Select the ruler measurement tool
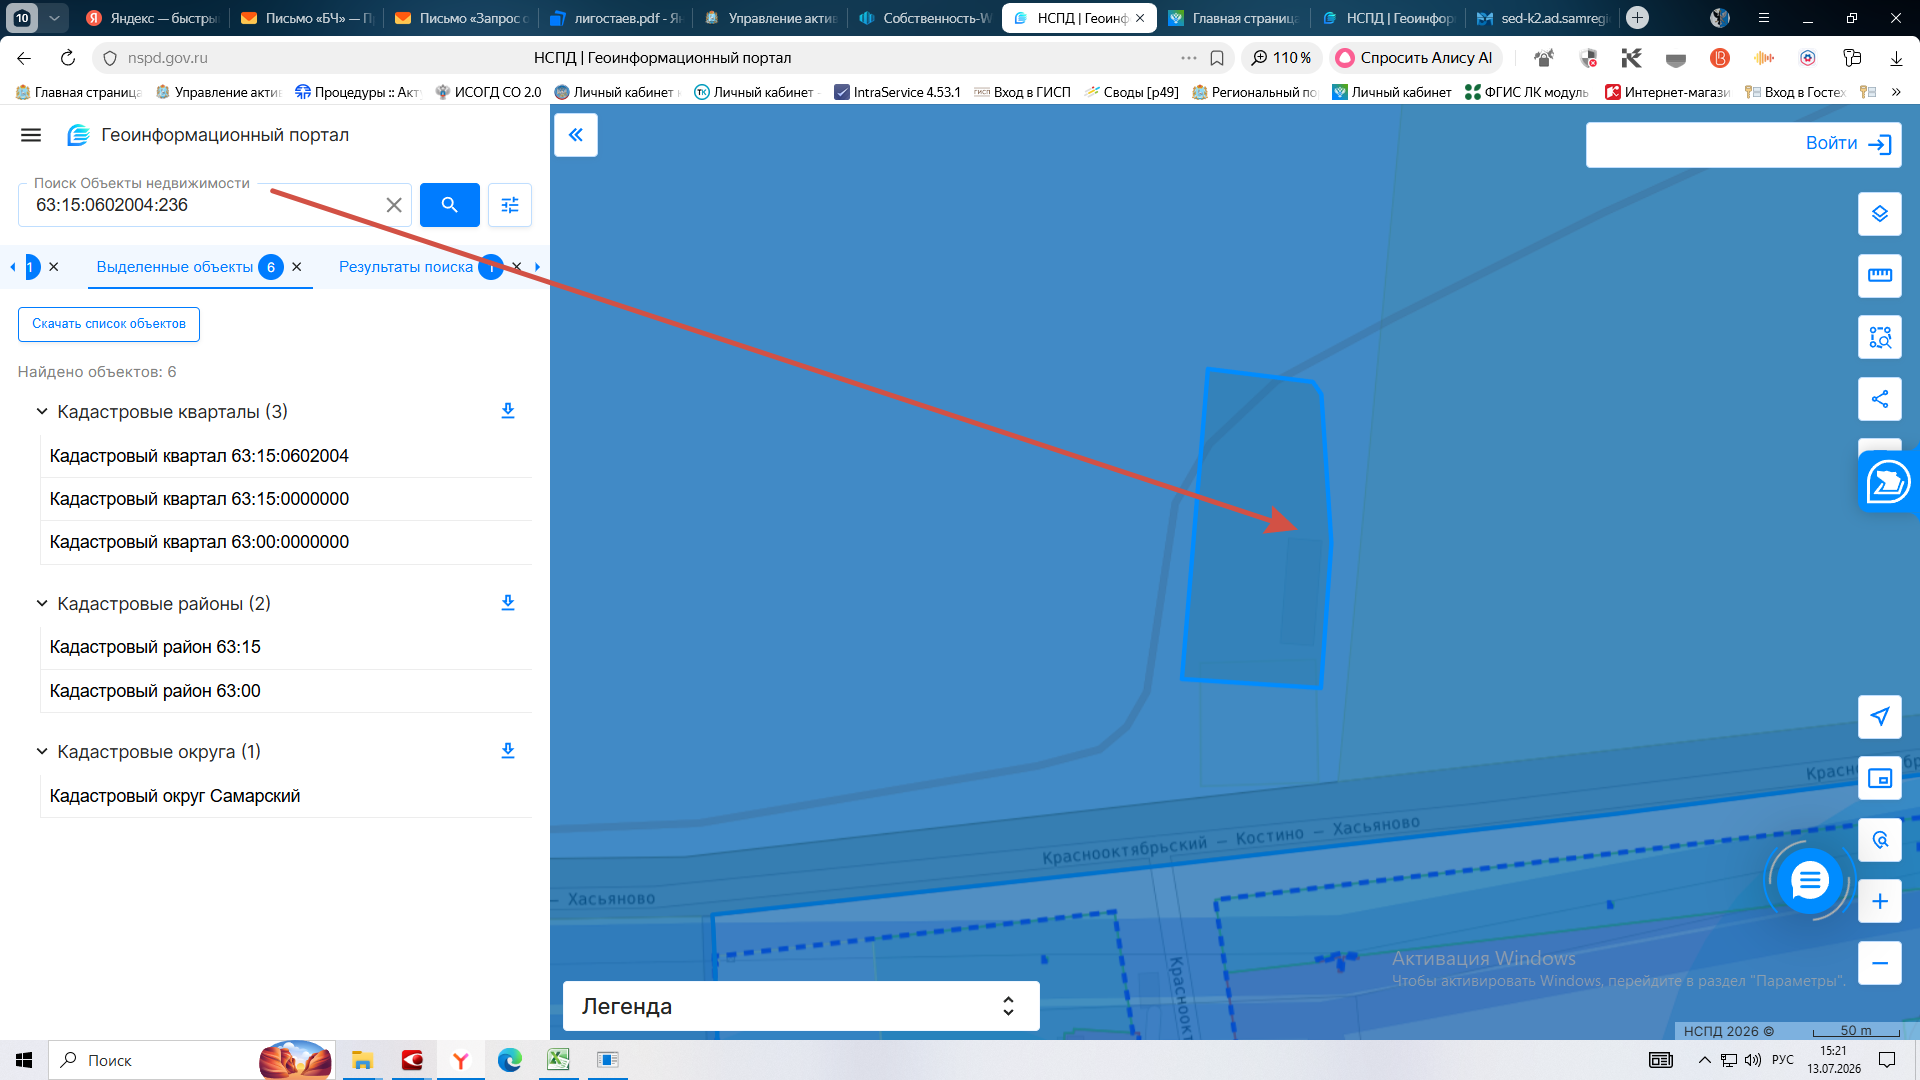The image size is (1920, 1080). point(1880,275)
